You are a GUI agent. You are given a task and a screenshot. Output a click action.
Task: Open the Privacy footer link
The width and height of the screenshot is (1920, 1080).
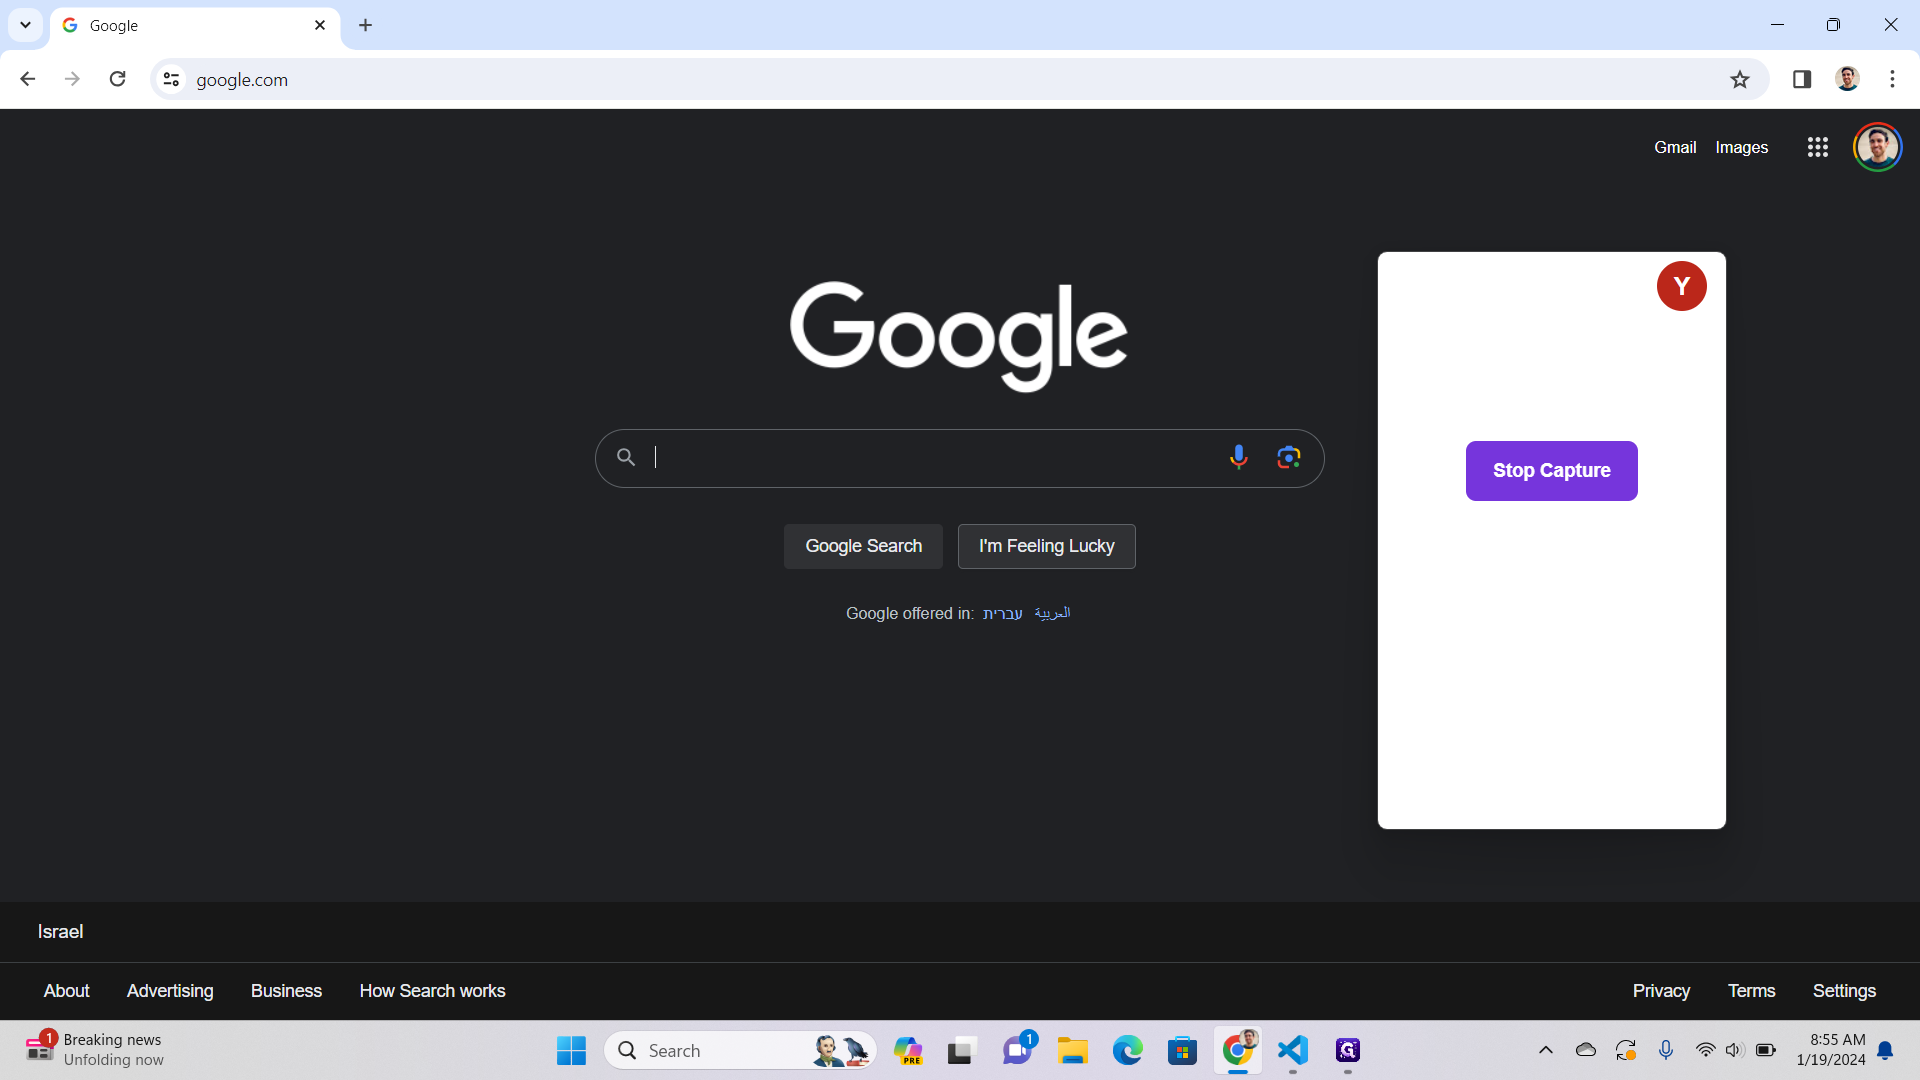(x=1661, y=991)
